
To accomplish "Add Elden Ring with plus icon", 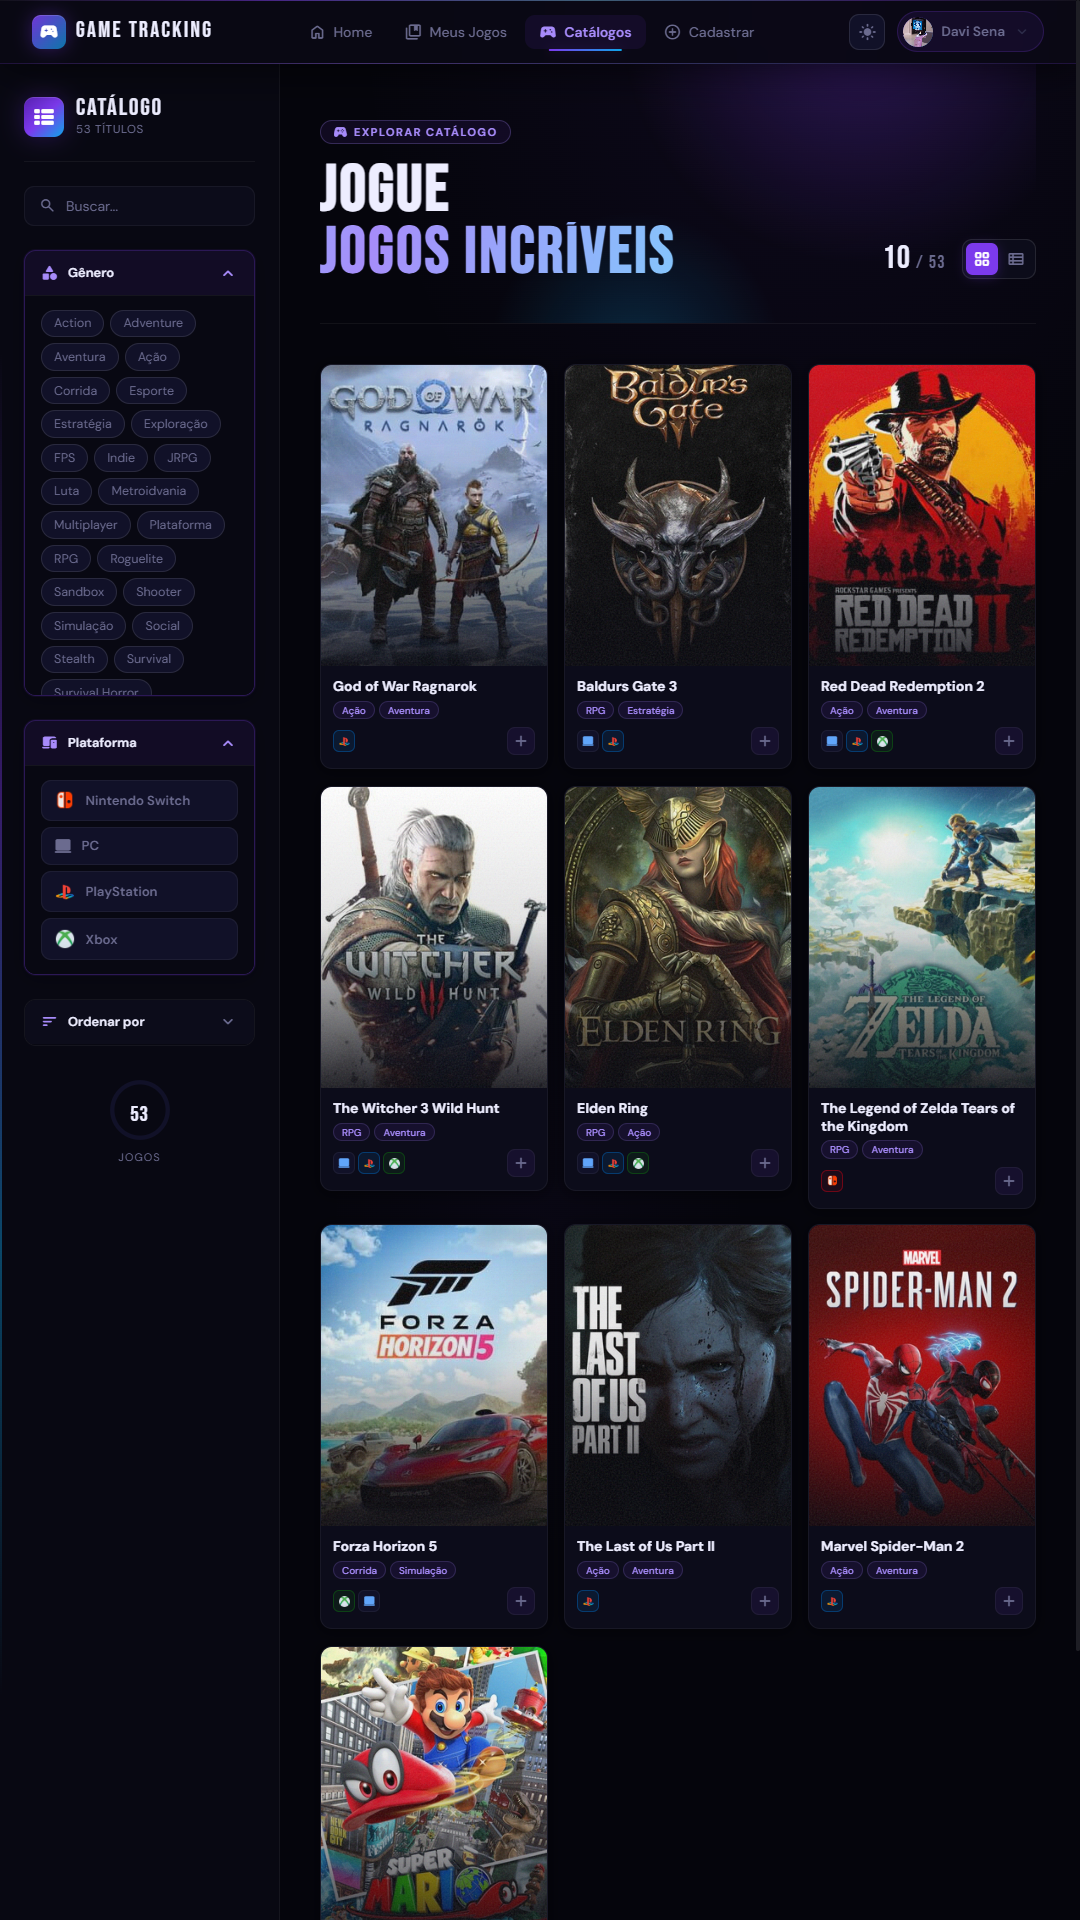I will 765,1163.
